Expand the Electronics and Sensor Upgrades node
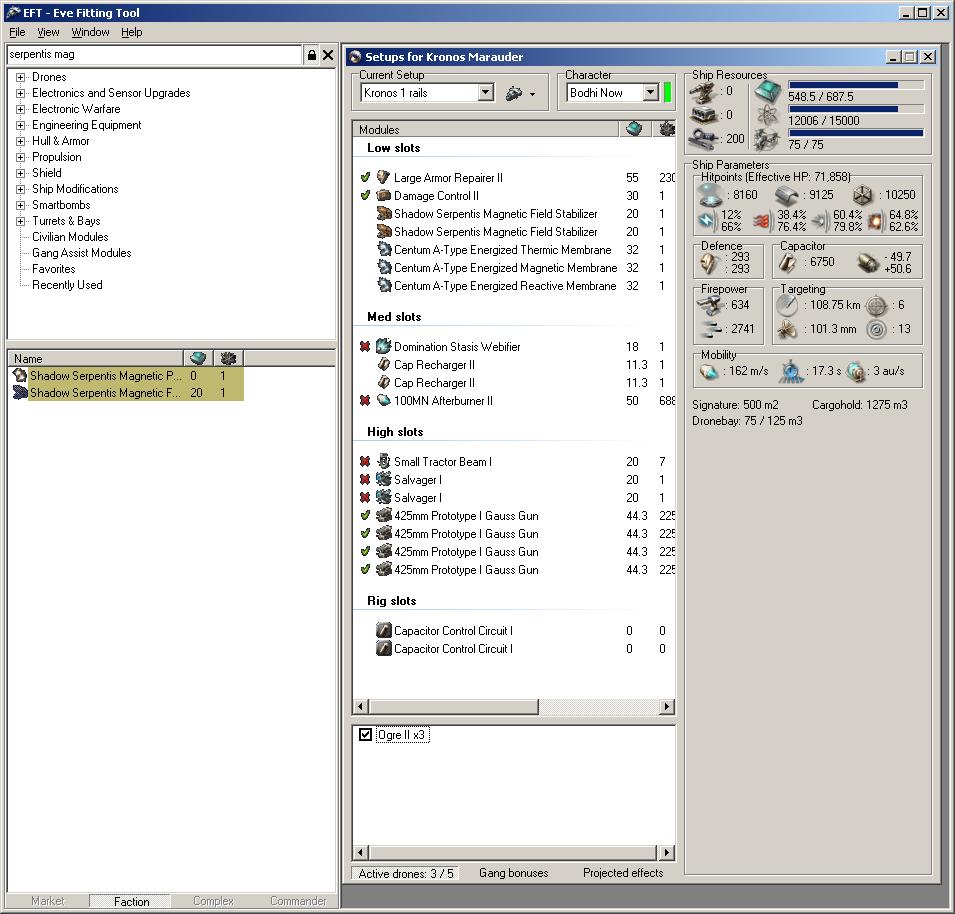This screenshot has width=955, height=914. click(x=20, y=93)
